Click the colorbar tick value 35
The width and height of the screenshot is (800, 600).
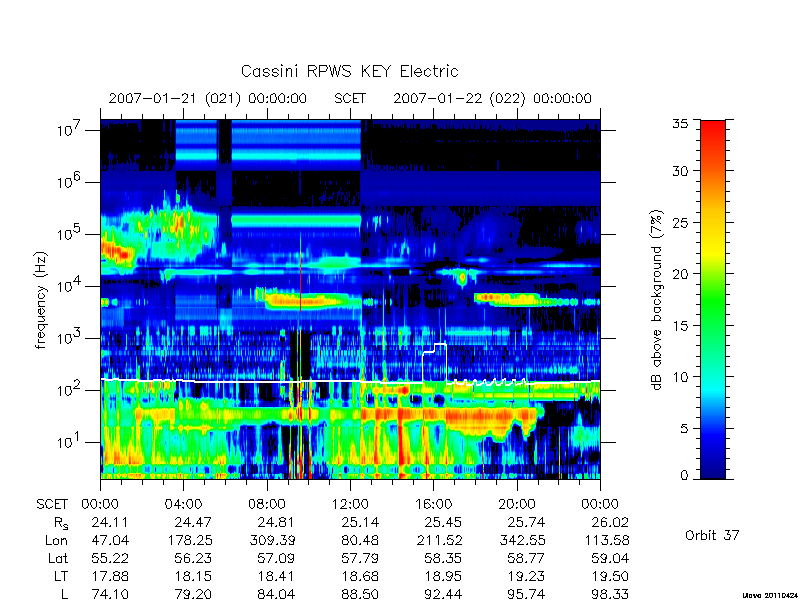(680, 124)
